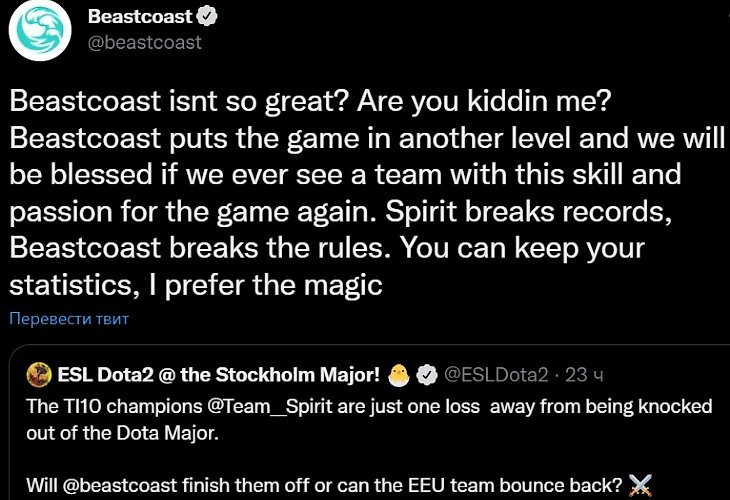Click the chick emoji after Stockholm Major
Screen dimensions: 730x500
(399, 375)
